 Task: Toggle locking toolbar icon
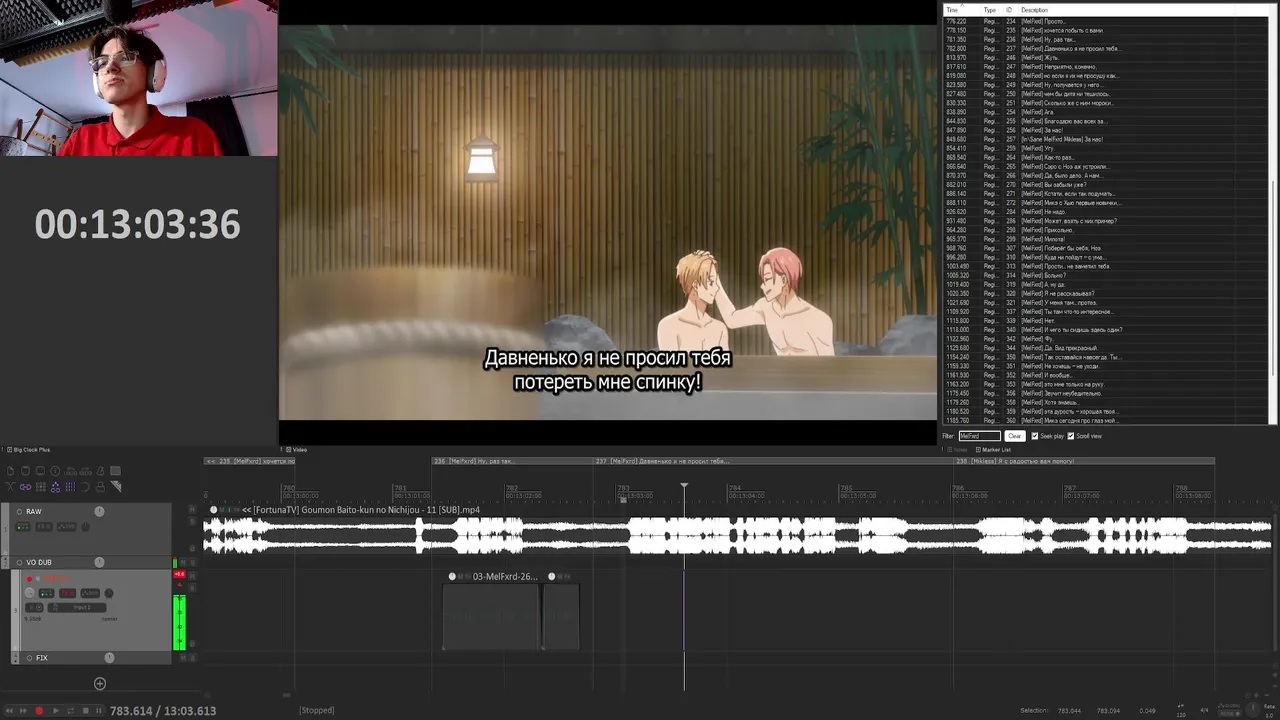(x=100, y=487)
